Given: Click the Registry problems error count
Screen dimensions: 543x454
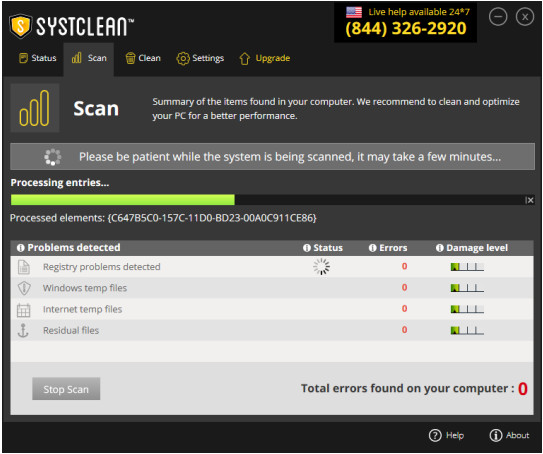Looking at the screenshot, I should tap(404, 266).
